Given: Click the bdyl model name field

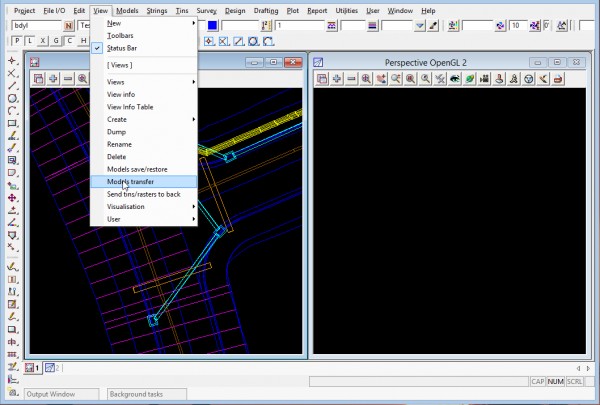Looking at the screenshot, I should click(35, 25).
